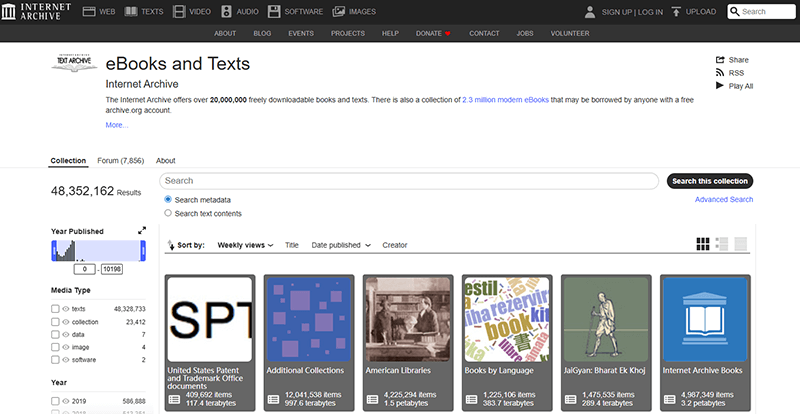Image resolution: width=800 pixels, height=414 pixels.
Task: Click the Play All triangle icon
Action: (x=720, y=86)
